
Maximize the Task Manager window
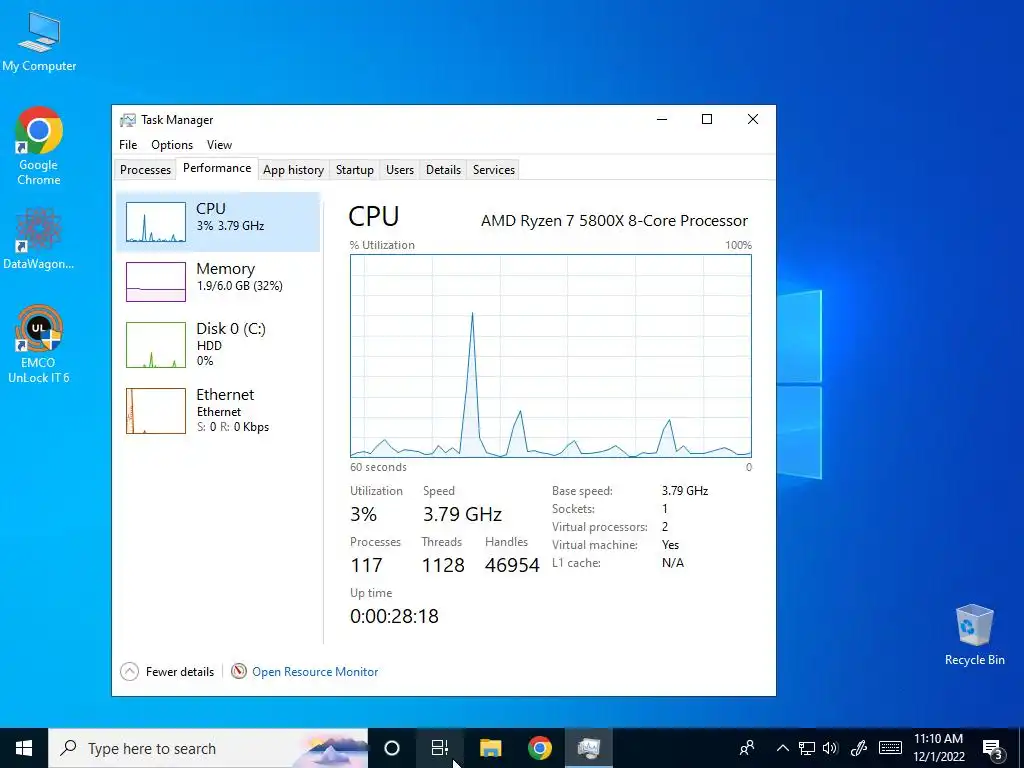click(x=707, y=119)
